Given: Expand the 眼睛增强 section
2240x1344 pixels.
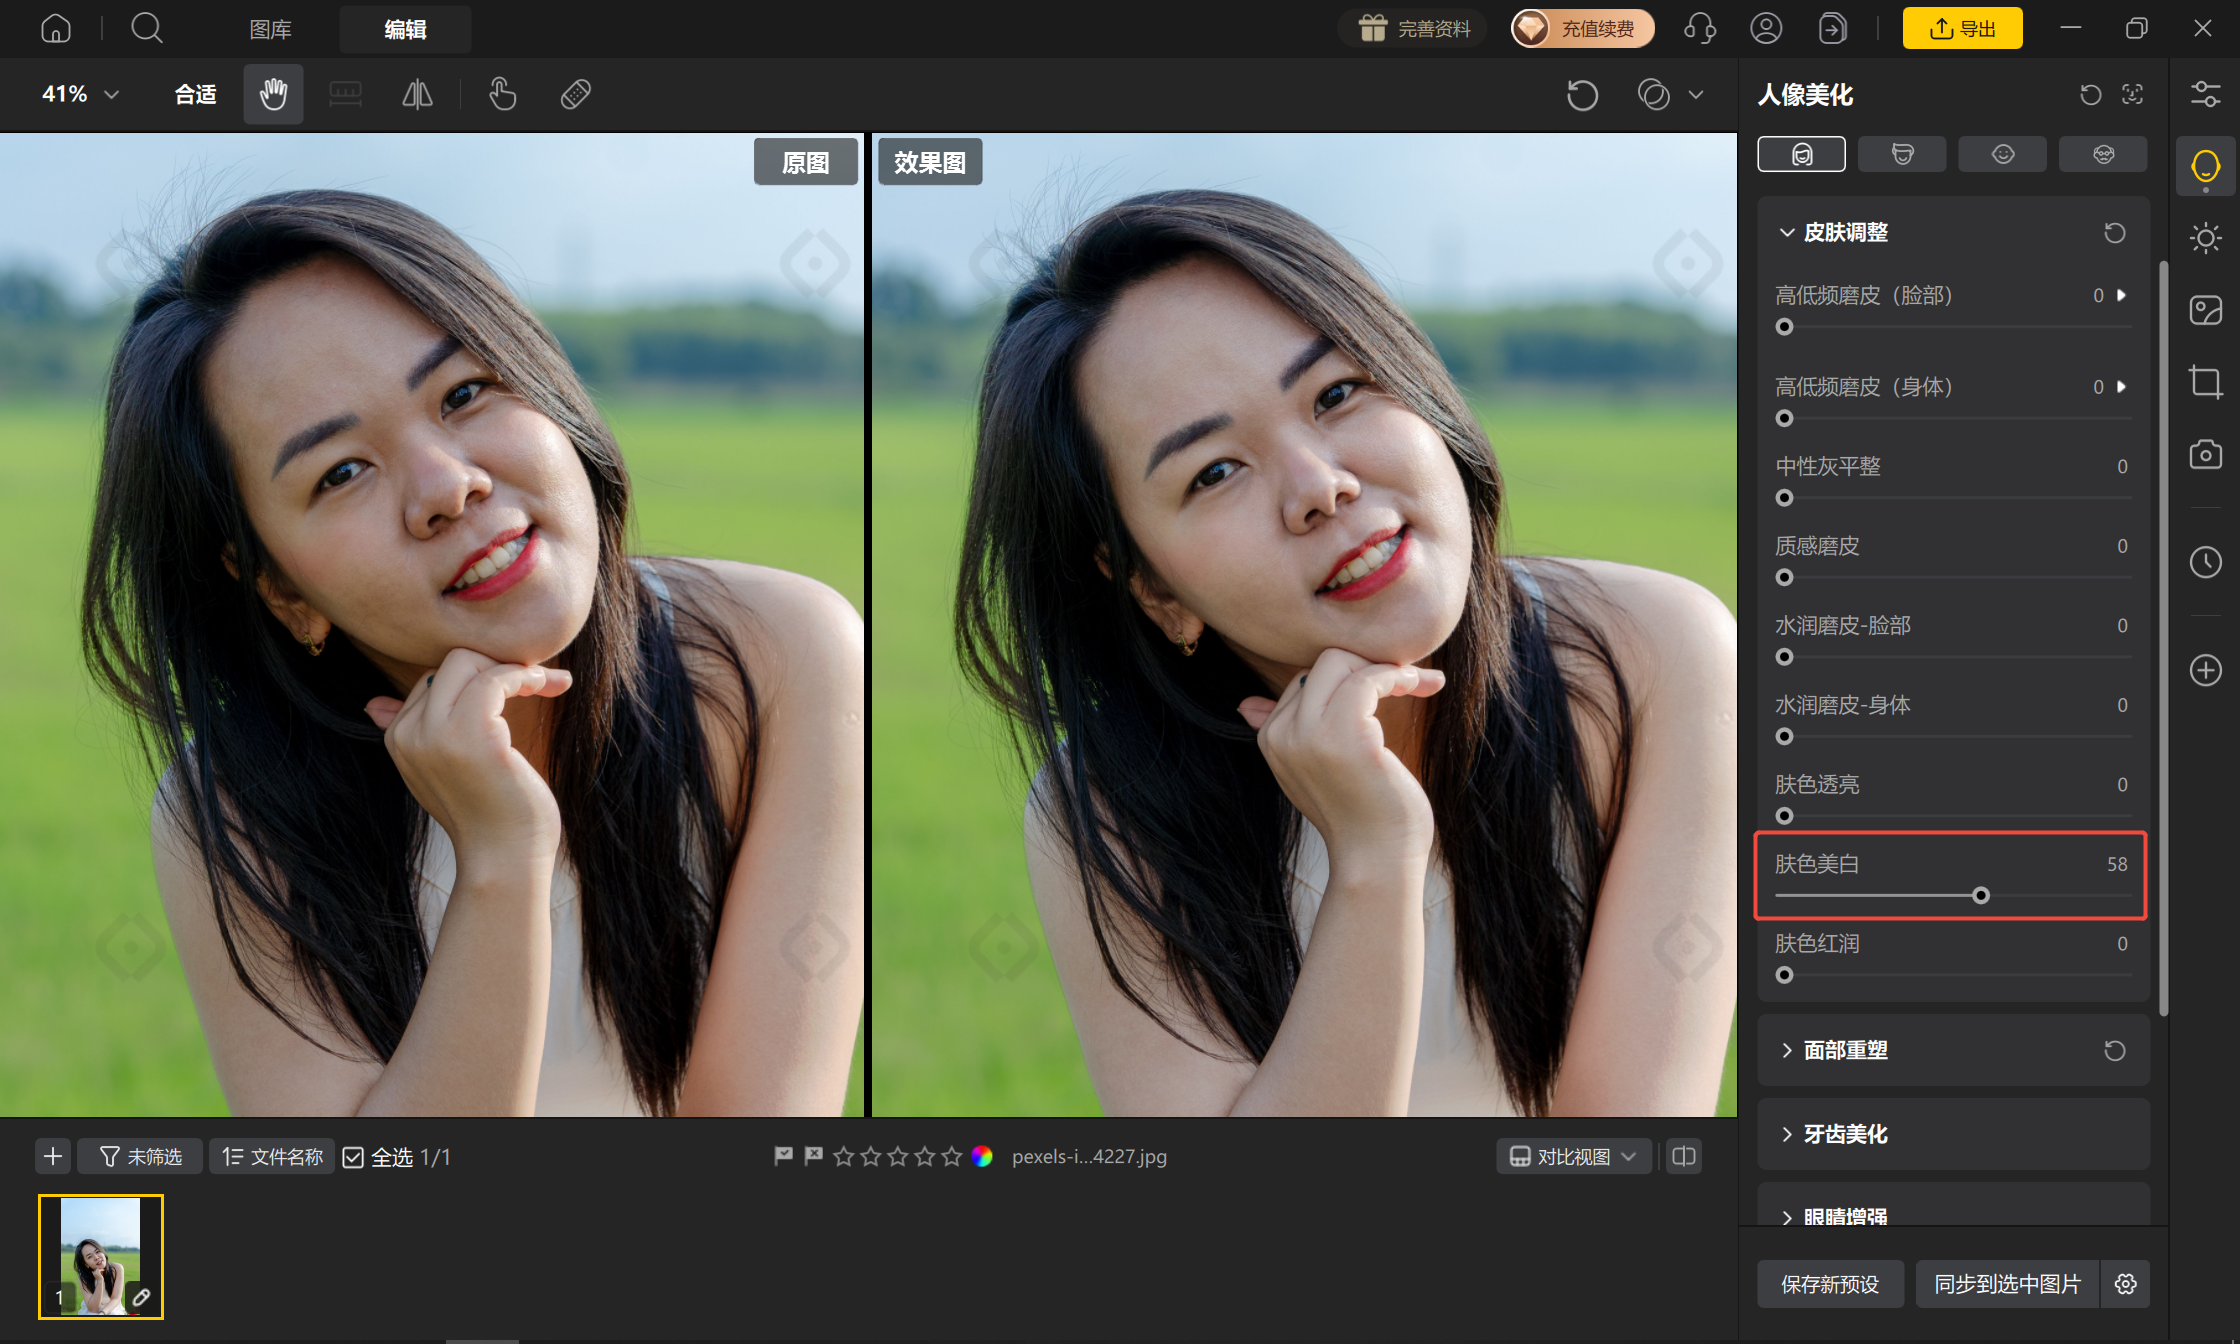Looking at the screenshot, I should tap(1787, 1218).
